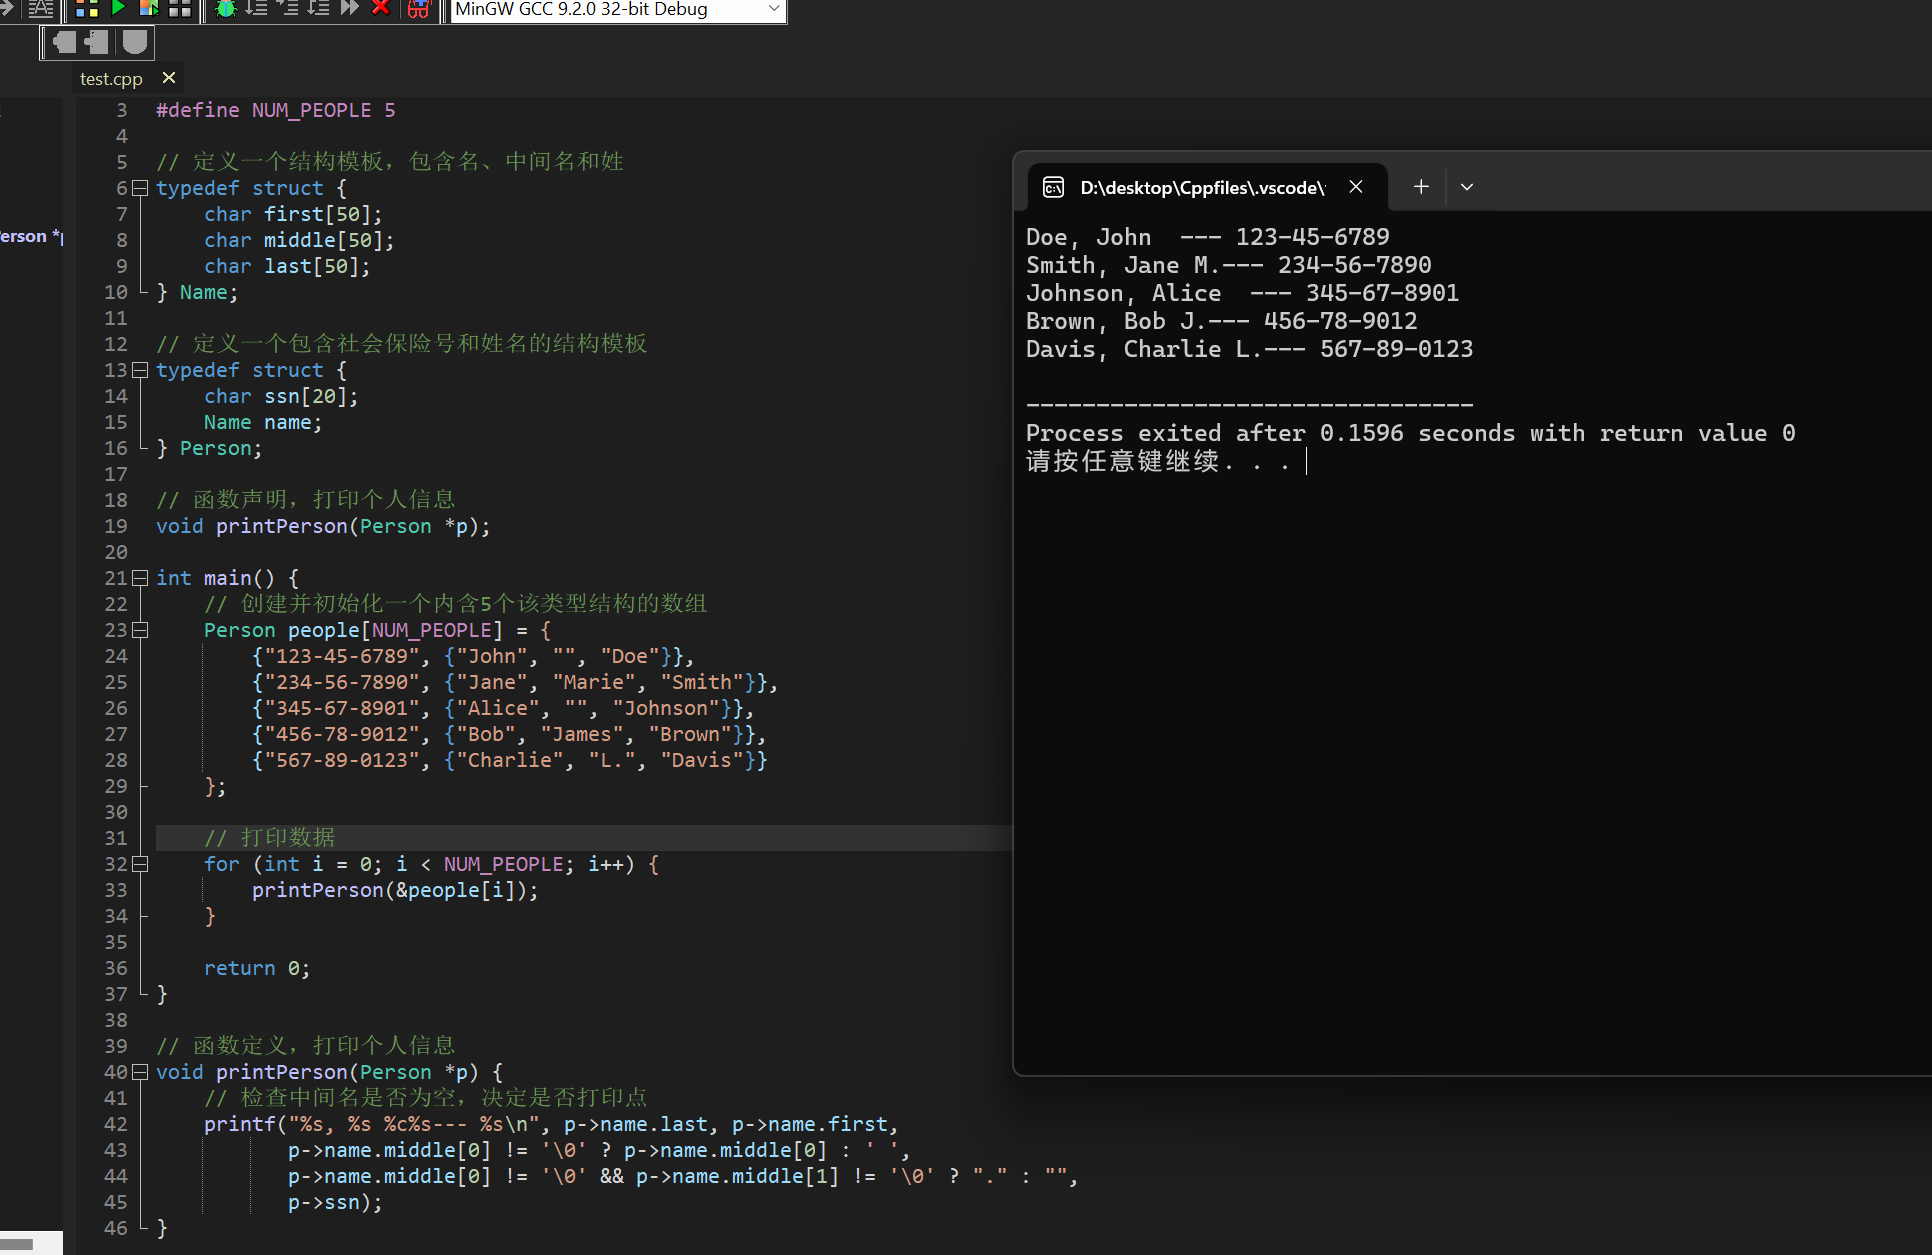The width and height of the screenshot is (1932, 1255).
Task: Collapse the Name struct fold at line 6
Action: click(x=140, y=188)
